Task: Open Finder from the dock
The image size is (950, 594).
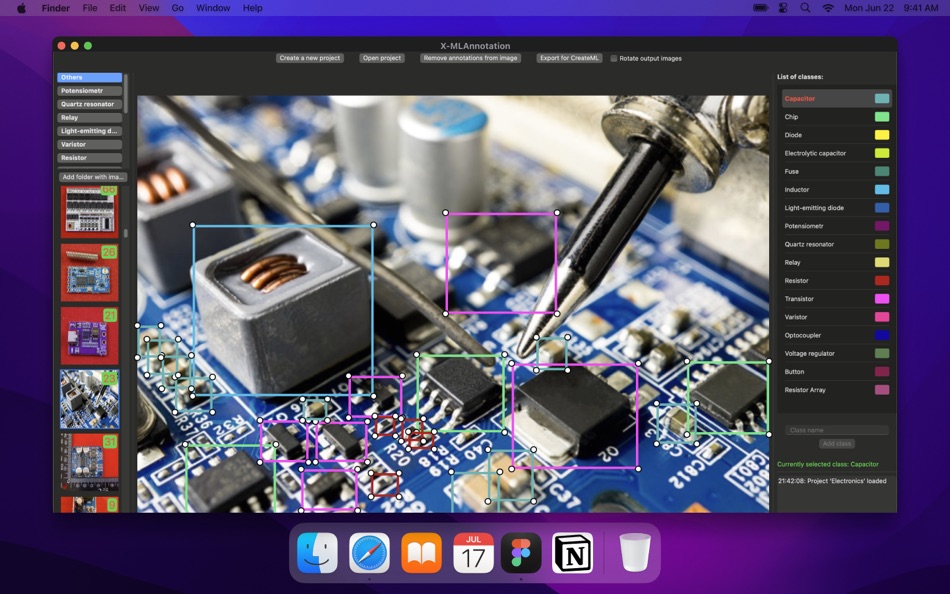Action: [317, 553]
